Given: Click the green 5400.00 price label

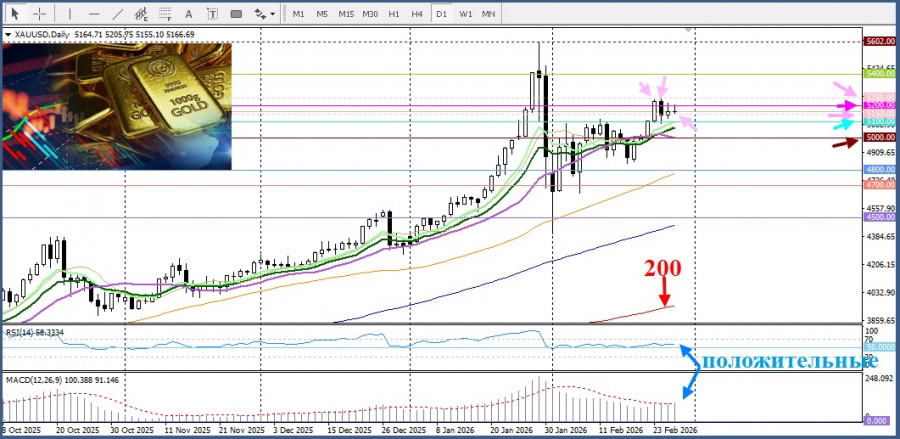Looking at the screenshot, I should 879,74.
